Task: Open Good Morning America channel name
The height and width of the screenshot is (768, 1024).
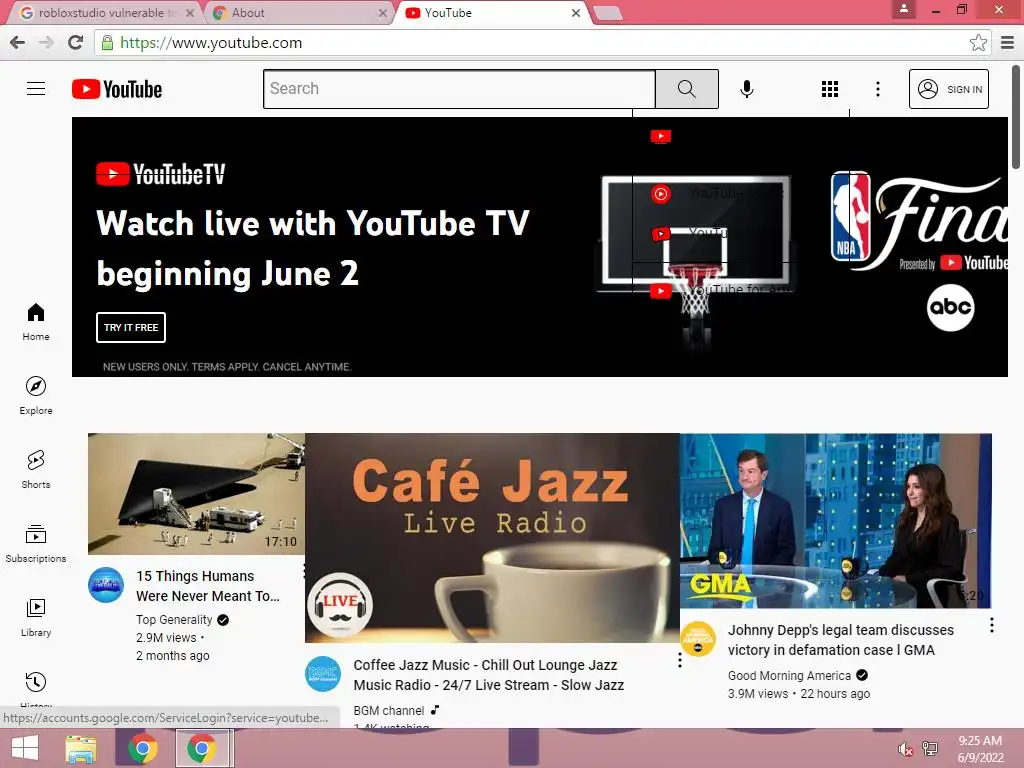Action: pos(789,675)
